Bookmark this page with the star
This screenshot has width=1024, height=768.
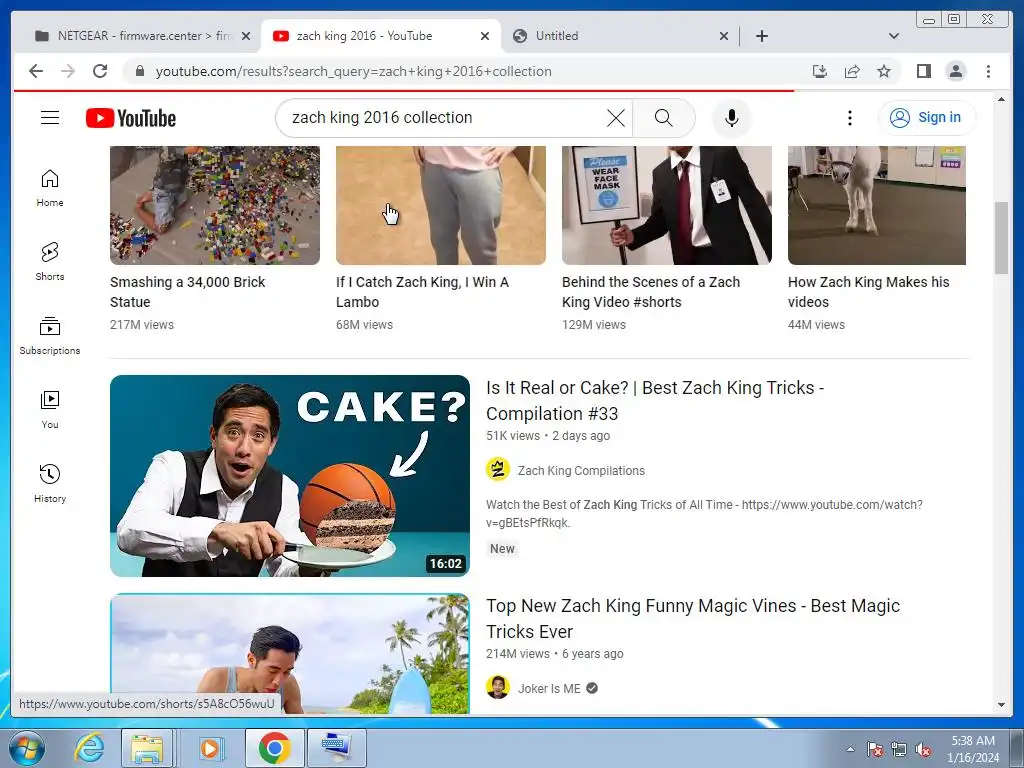884,71
